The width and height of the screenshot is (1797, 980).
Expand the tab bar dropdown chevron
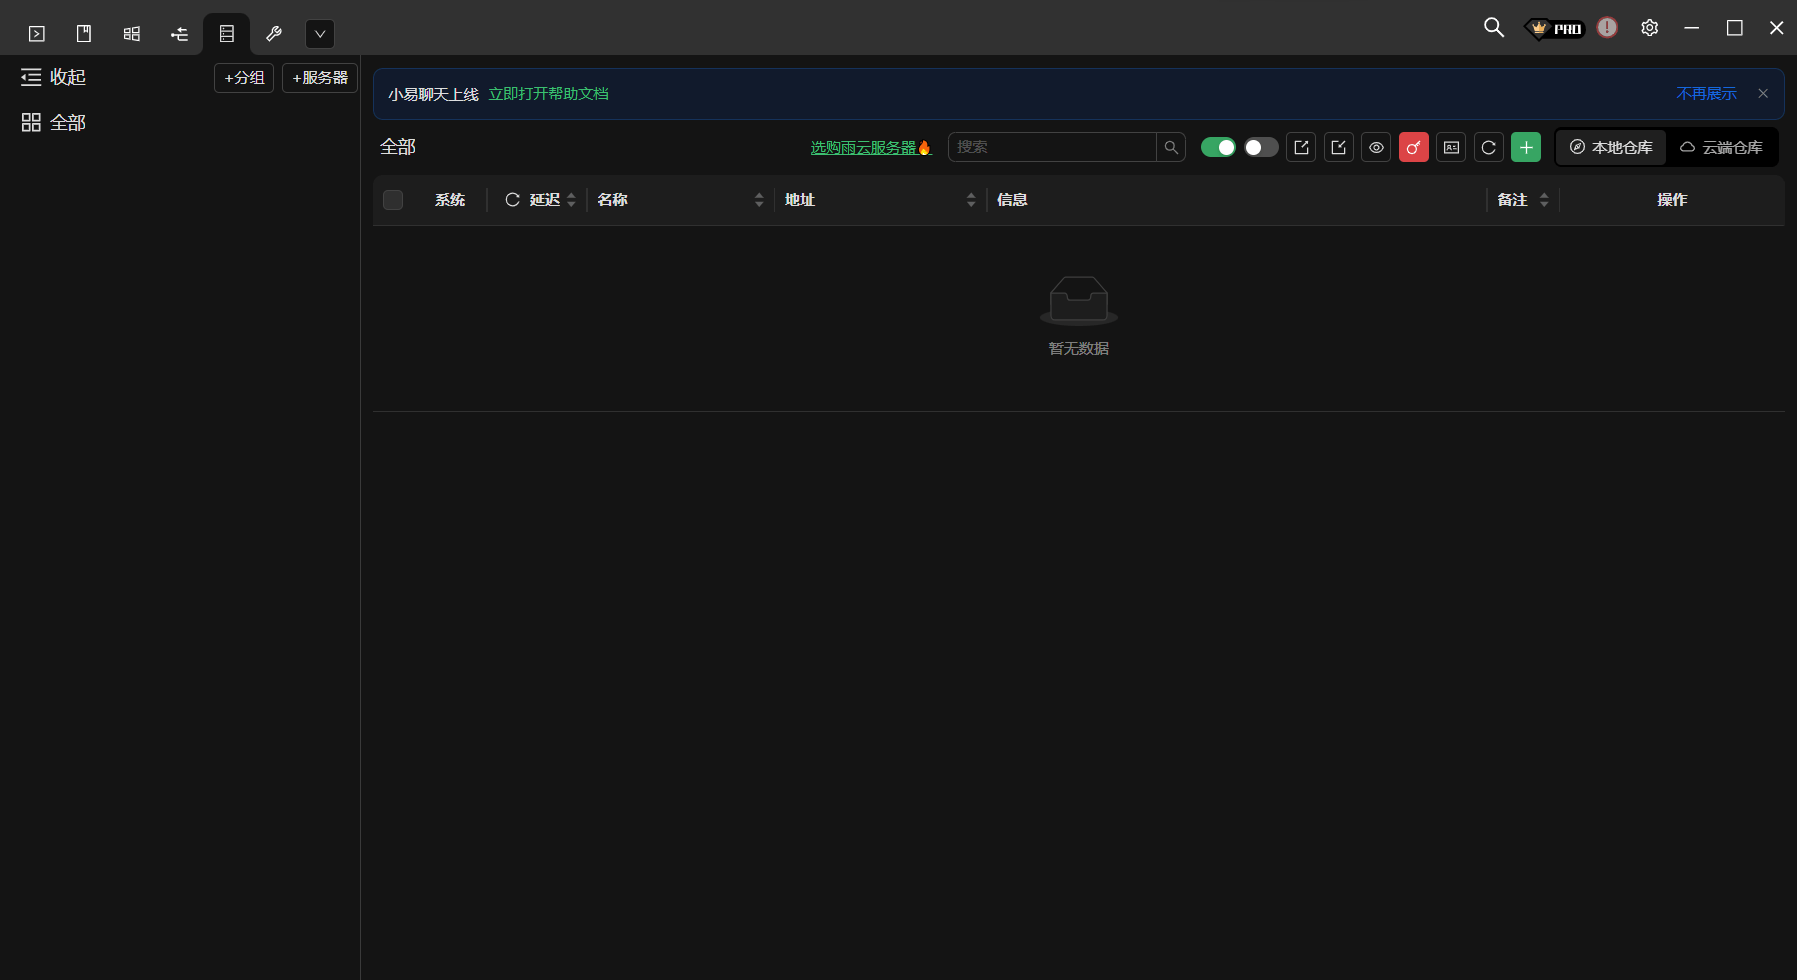point(320,34)
